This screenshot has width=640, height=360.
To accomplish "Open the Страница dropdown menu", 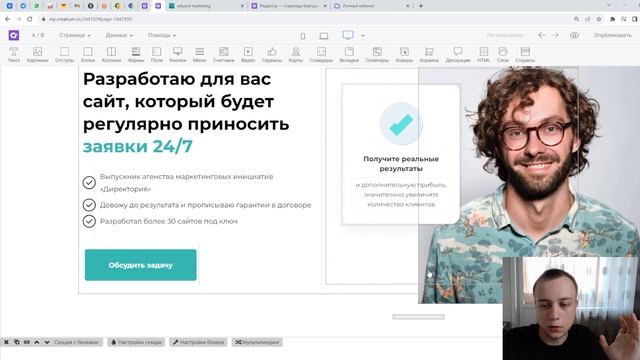I will pos(75,36).
